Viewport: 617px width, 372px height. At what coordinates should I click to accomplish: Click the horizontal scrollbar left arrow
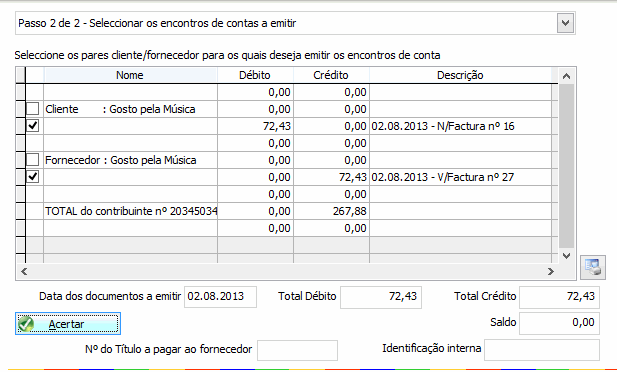[24, 271]
